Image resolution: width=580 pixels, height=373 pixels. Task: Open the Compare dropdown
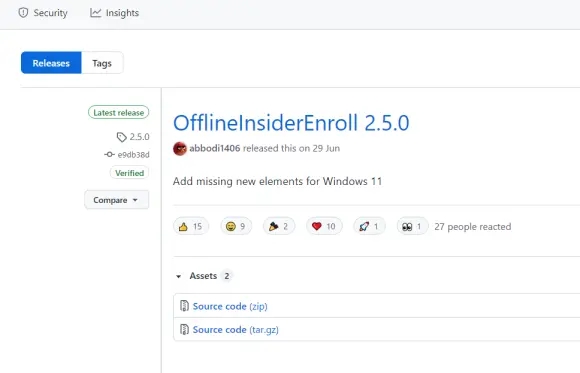(x=117, y=200)
